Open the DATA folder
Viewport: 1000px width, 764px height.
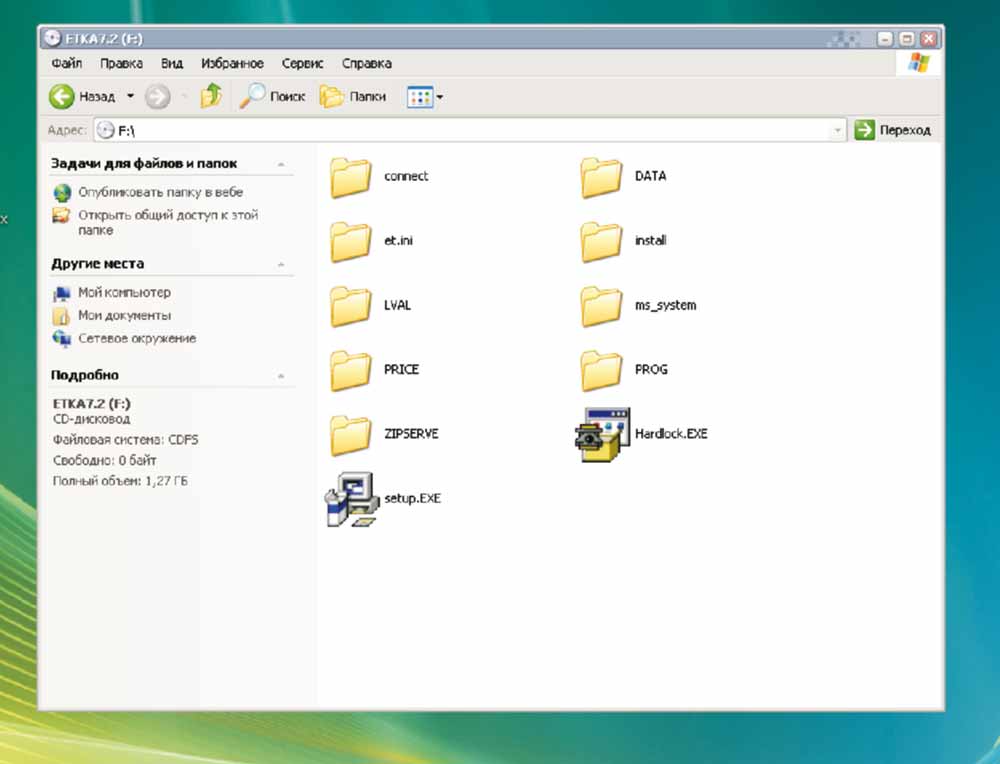(x=601, y=177)
